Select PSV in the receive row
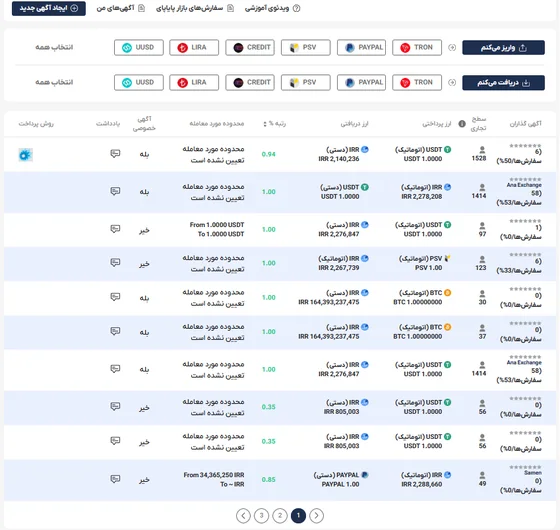This screenshot has height=530, width=560. (305, 82)
